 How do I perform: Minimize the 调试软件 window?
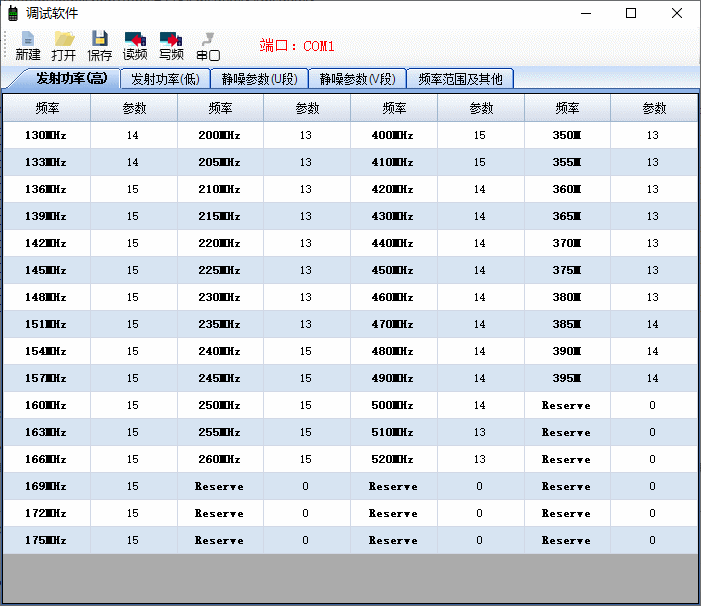click(586, 13)
